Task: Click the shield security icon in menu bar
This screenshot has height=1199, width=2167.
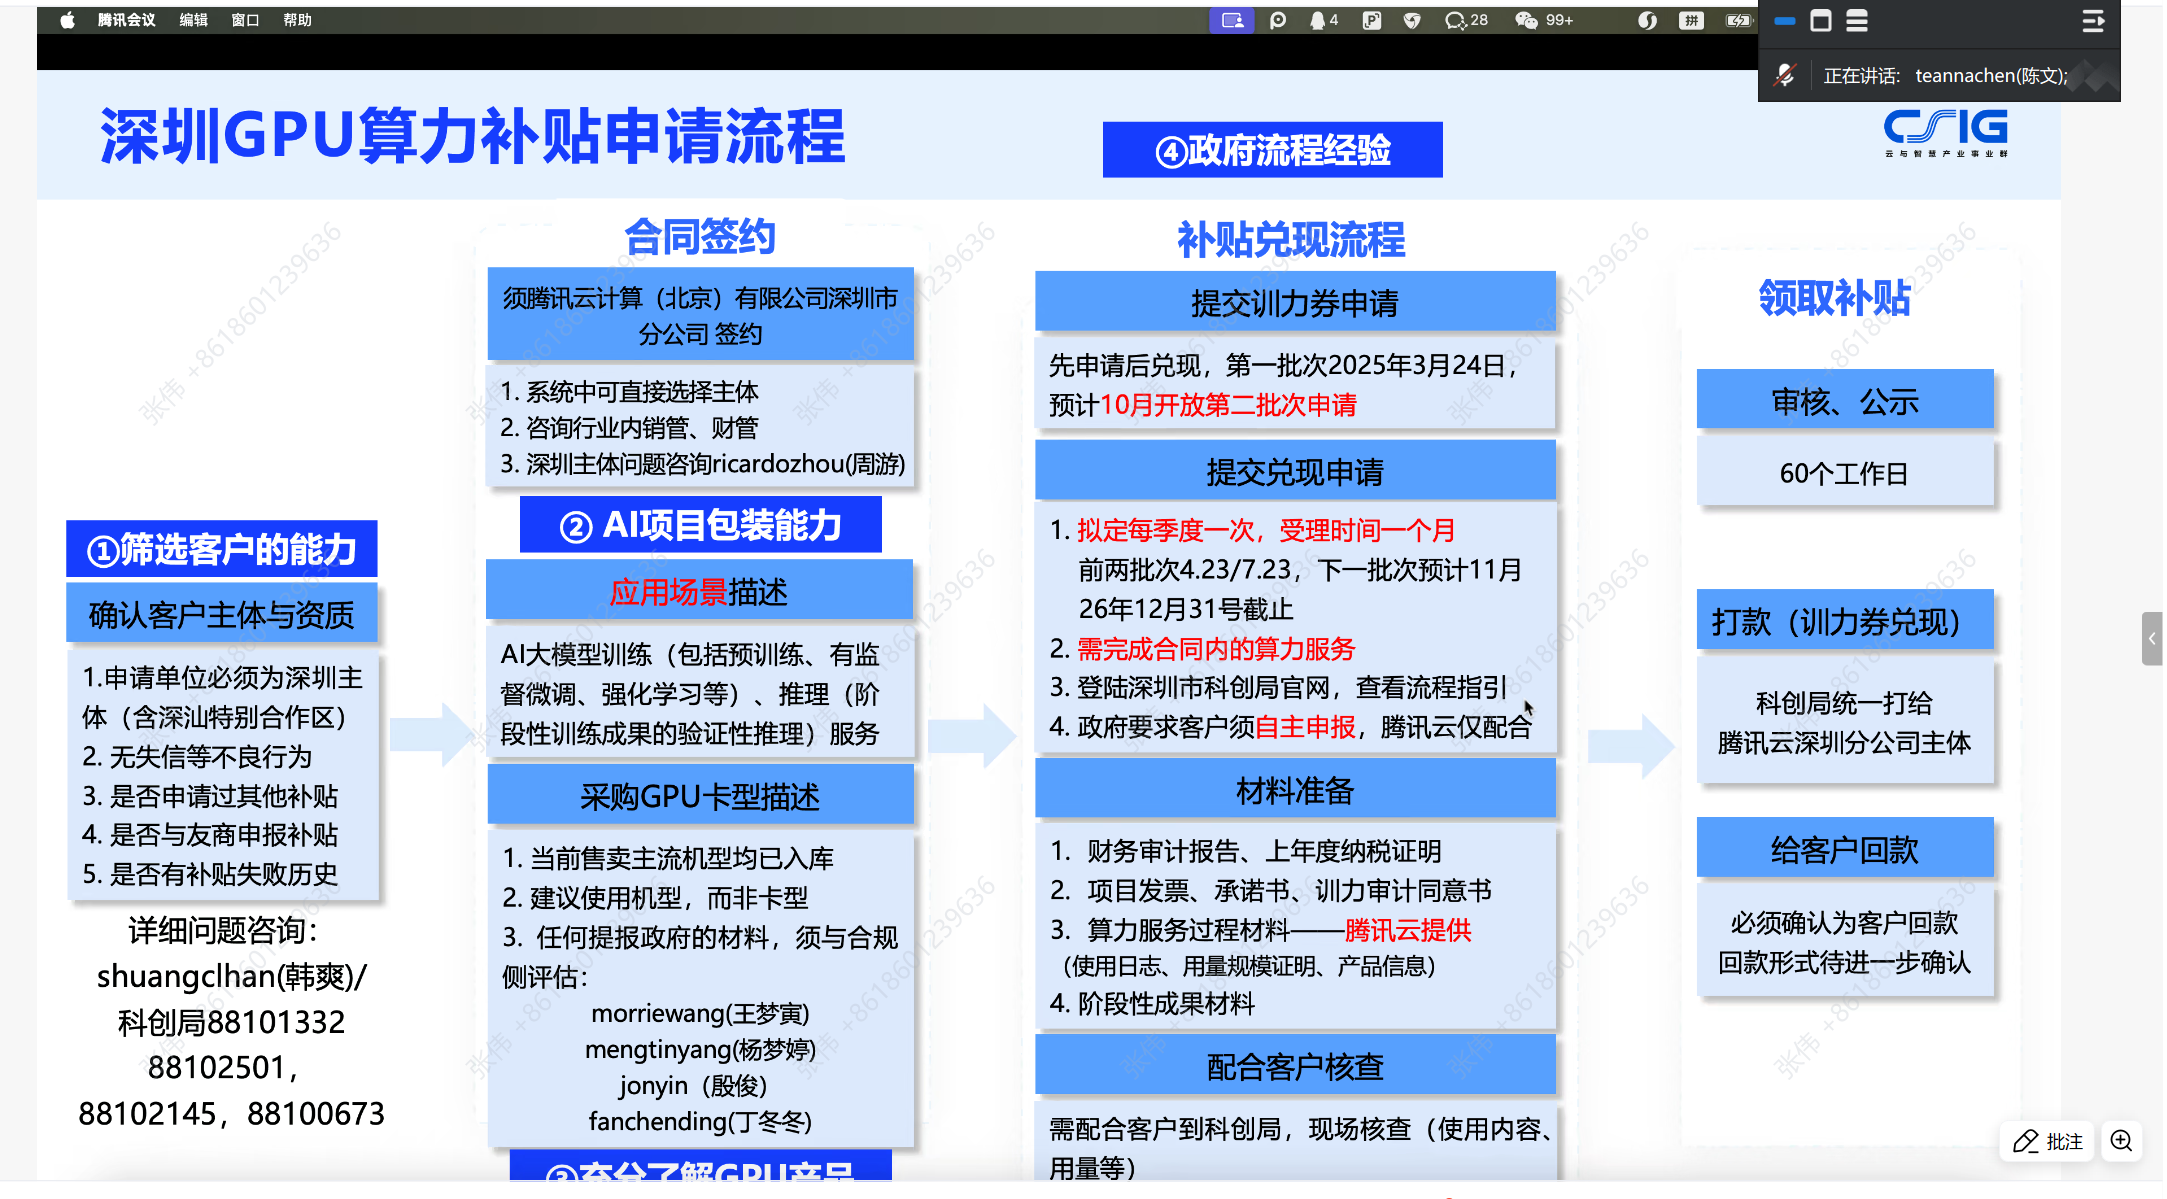Action: 1412,20
